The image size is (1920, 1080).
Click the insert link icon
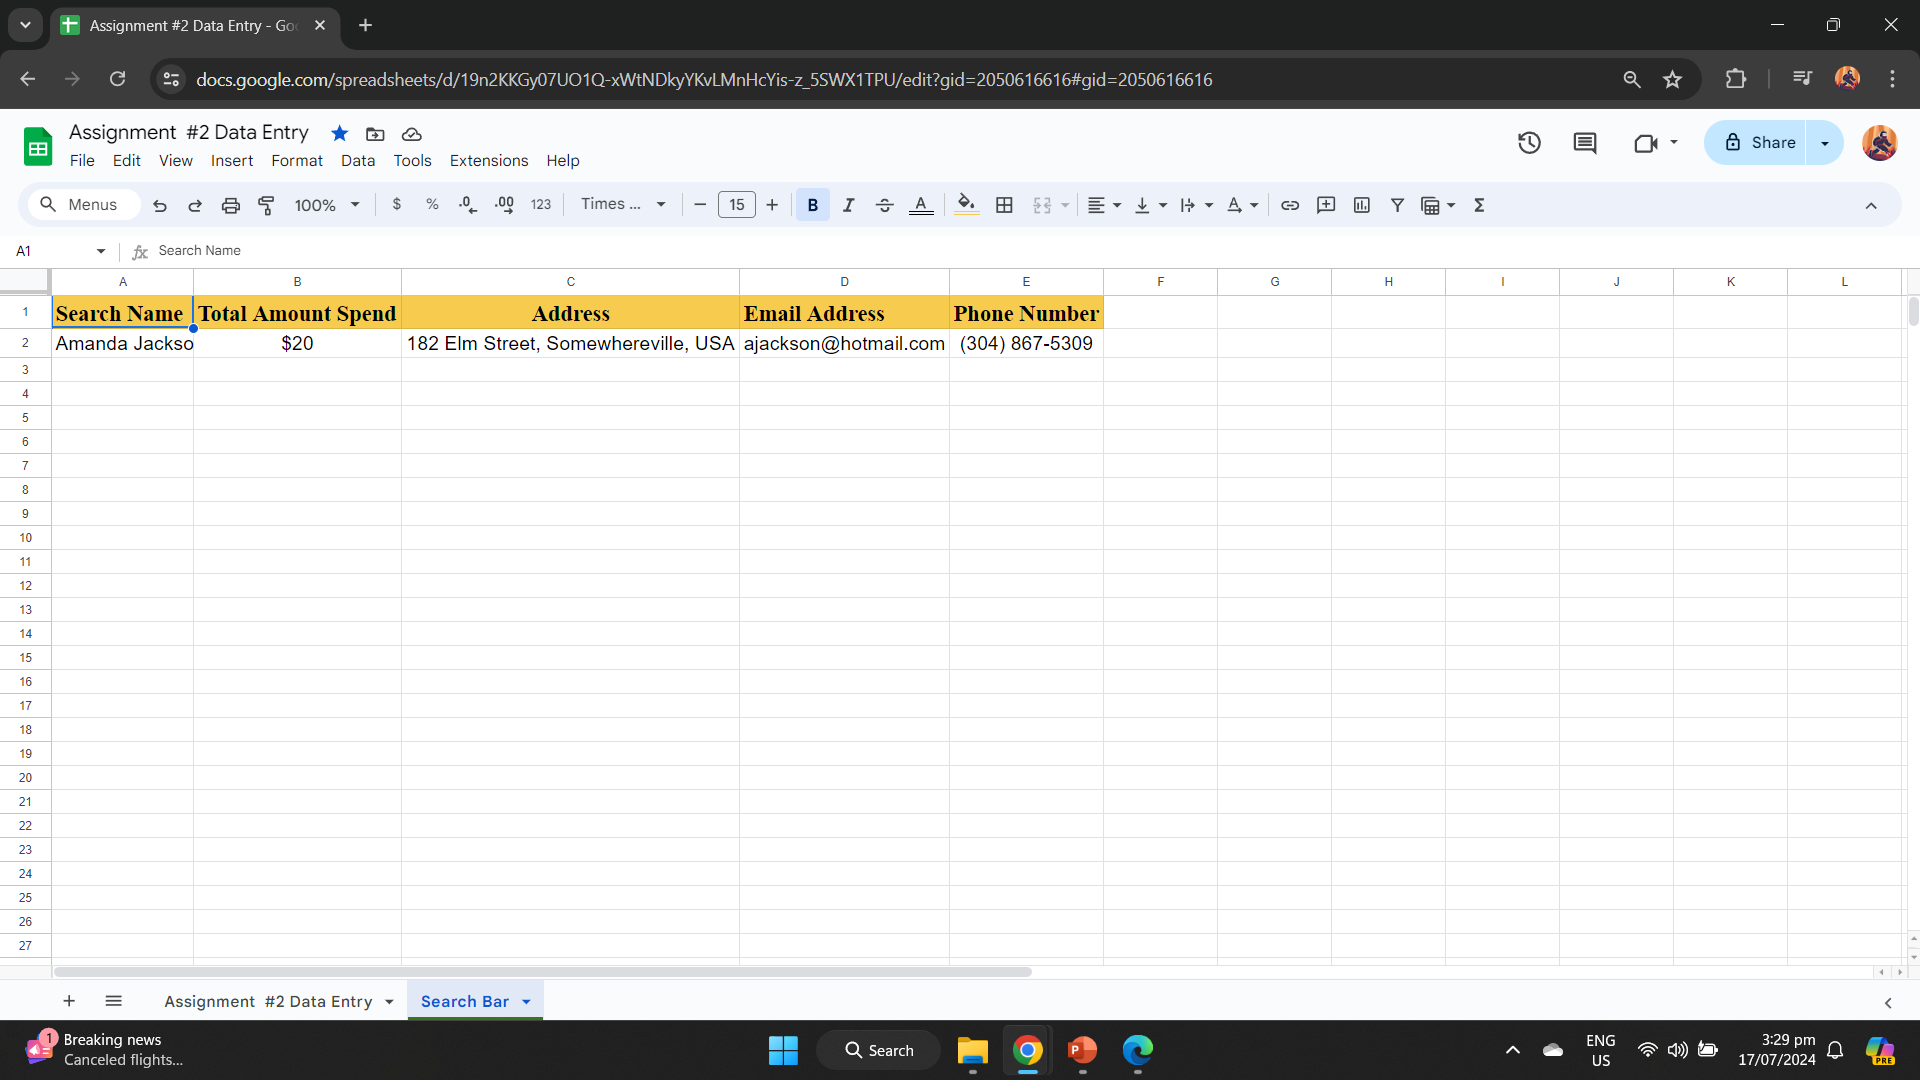pos(1290,205)
